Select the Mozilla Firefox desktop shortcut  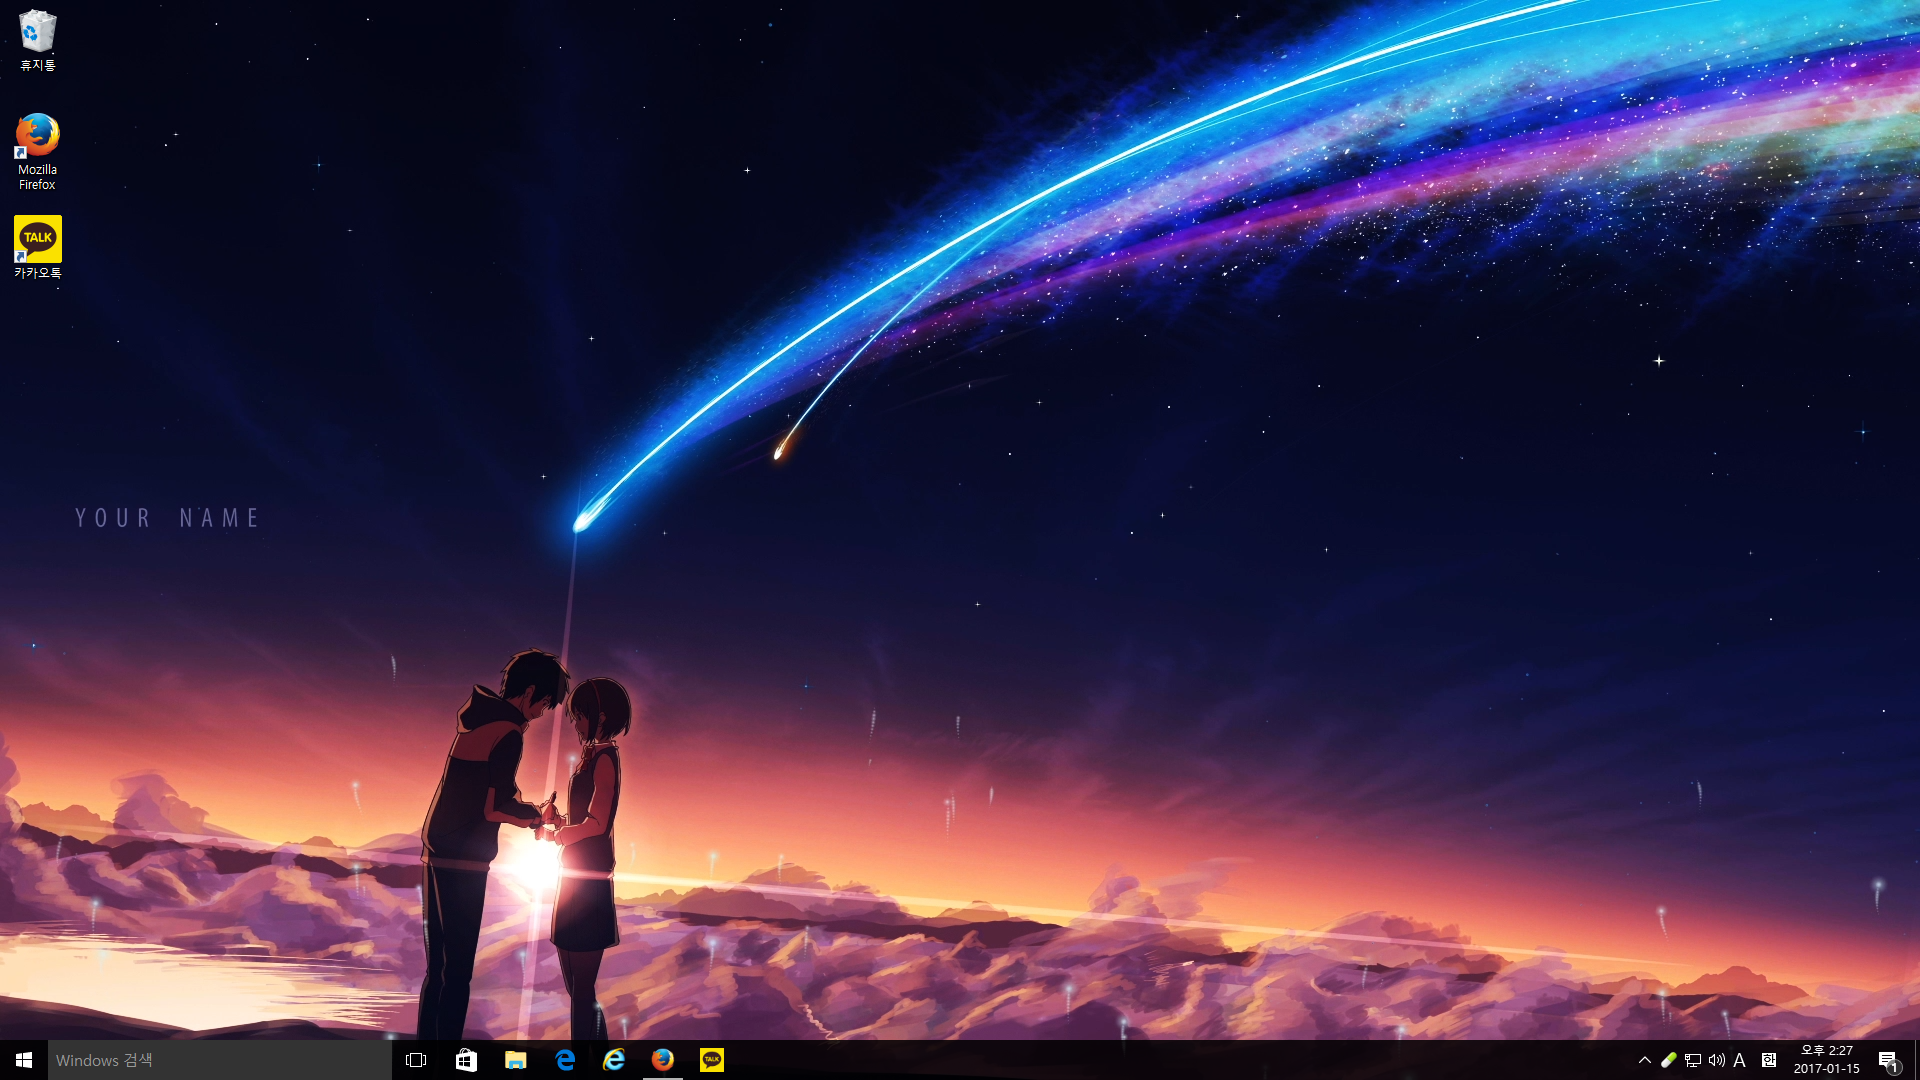click(x=37, y=151)
